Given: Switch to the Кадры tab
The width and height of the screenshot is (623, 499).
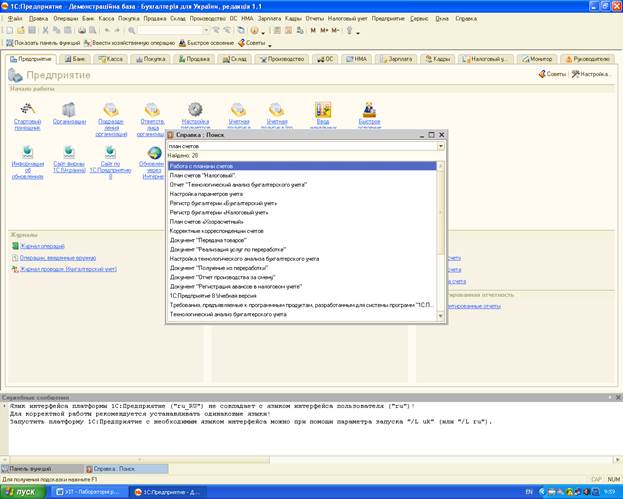Looking at the screenshot, I should [437, 59].
